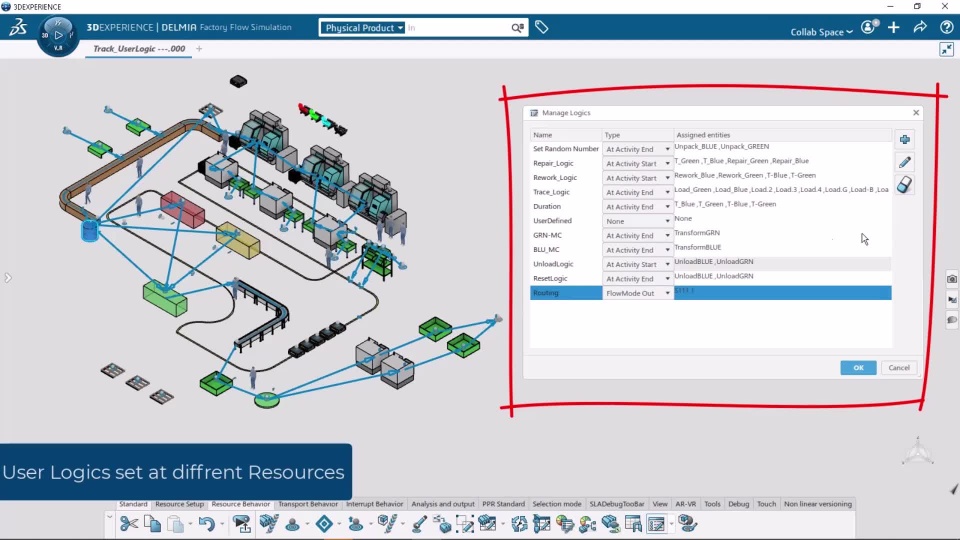Click the expand view icon below the top bar
Image resolution: width=960 pixels, height=540 pixels.
pos(947,50)
